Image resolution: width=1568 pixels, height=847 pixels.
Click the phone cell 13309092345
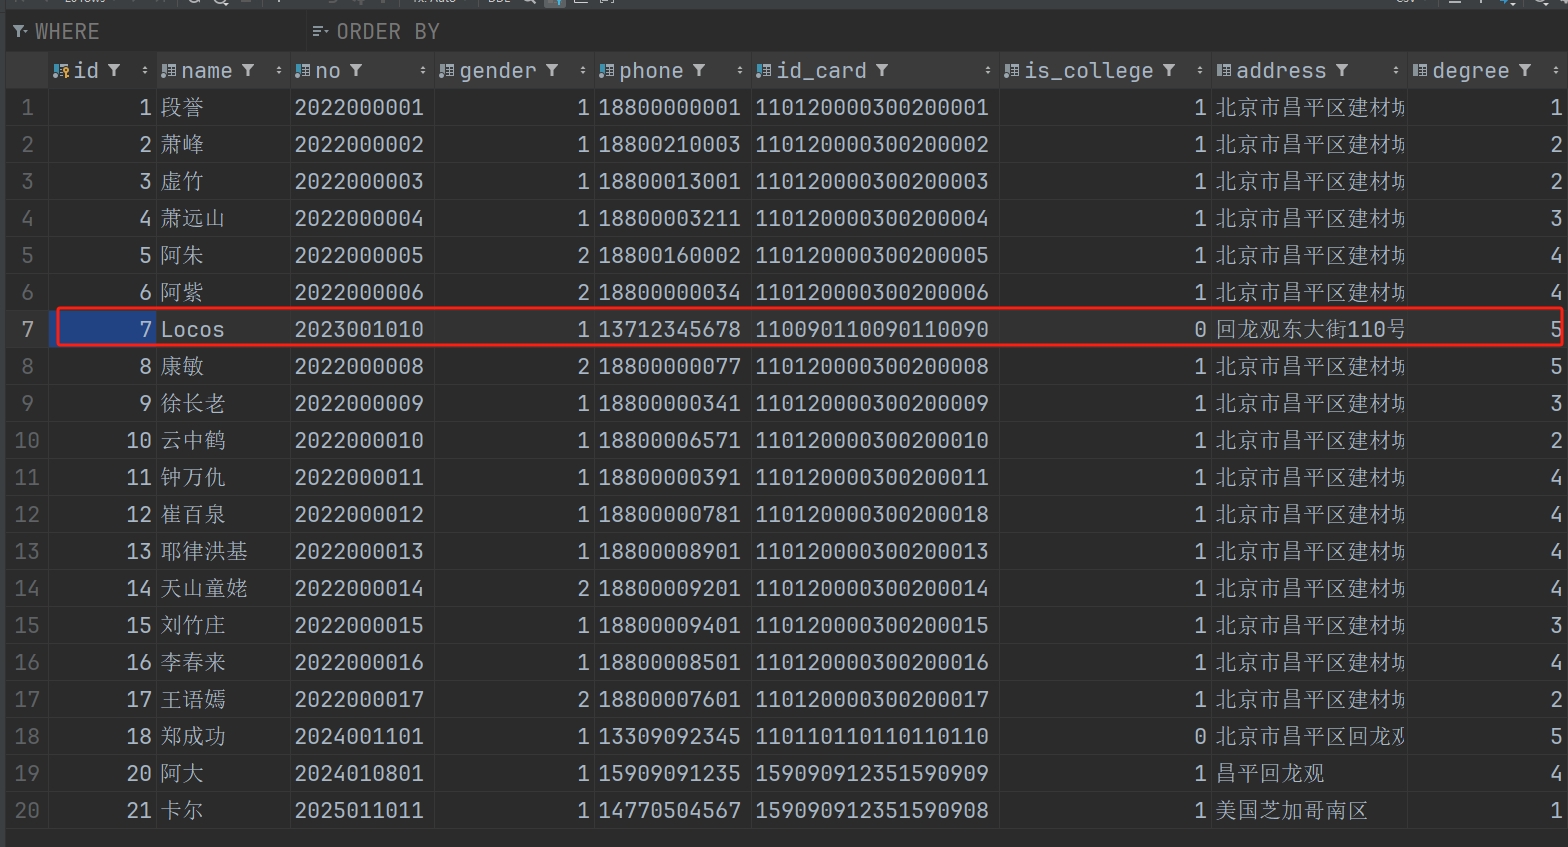pyautogui.click(x=668, y=737)
